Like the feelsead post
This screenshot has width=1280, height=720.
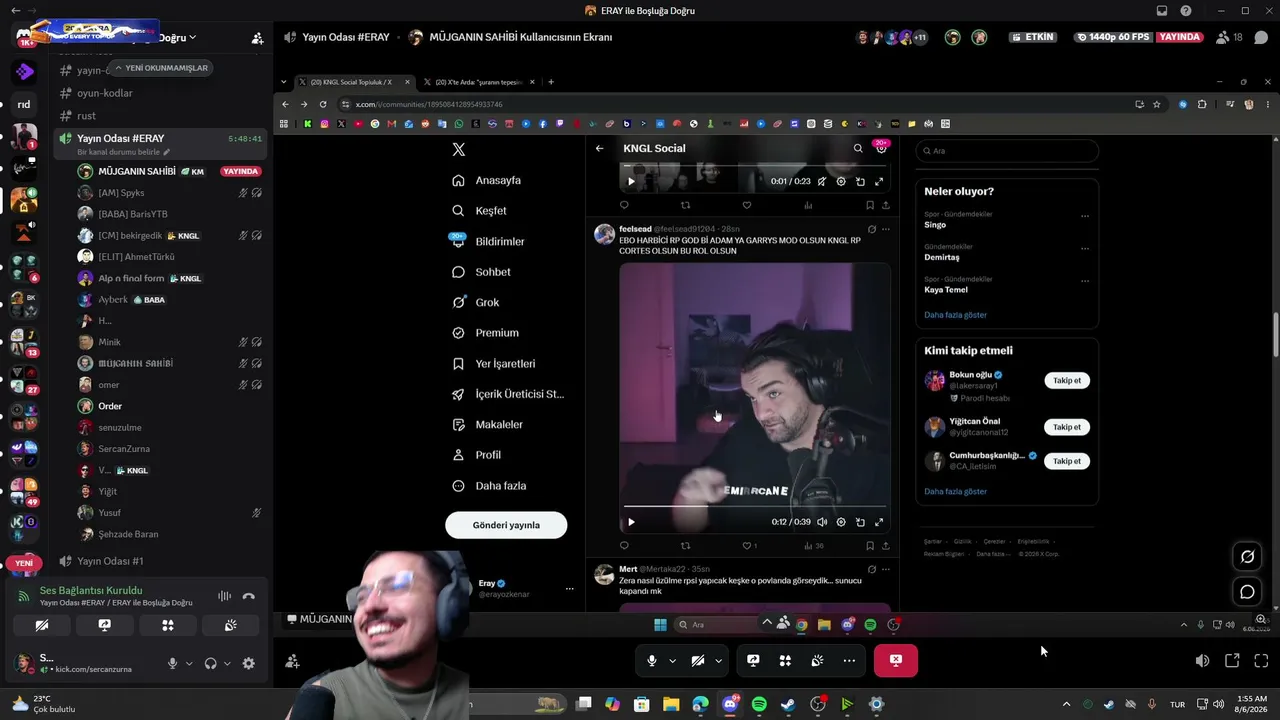click(749, 546)
